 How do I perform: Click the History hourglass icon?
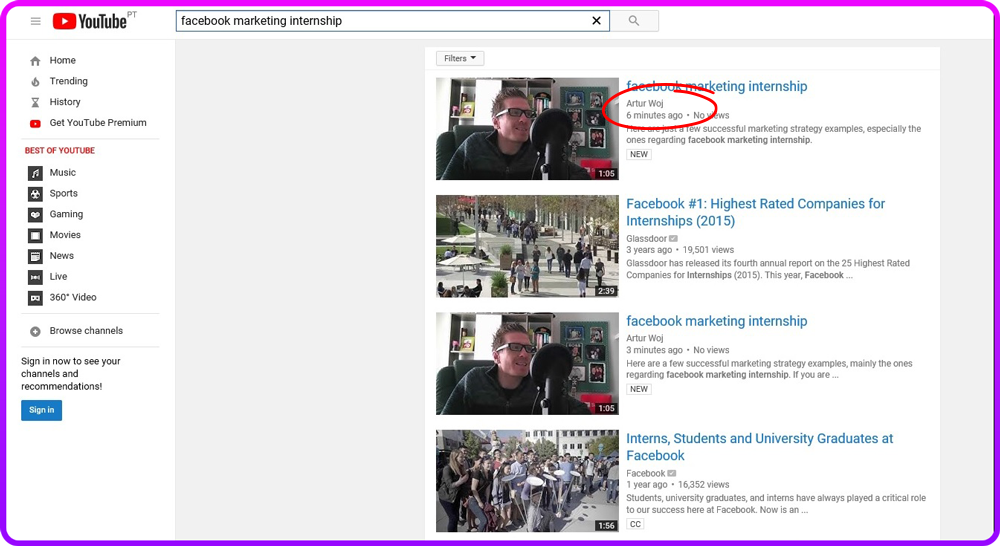[x=36, y=103]
